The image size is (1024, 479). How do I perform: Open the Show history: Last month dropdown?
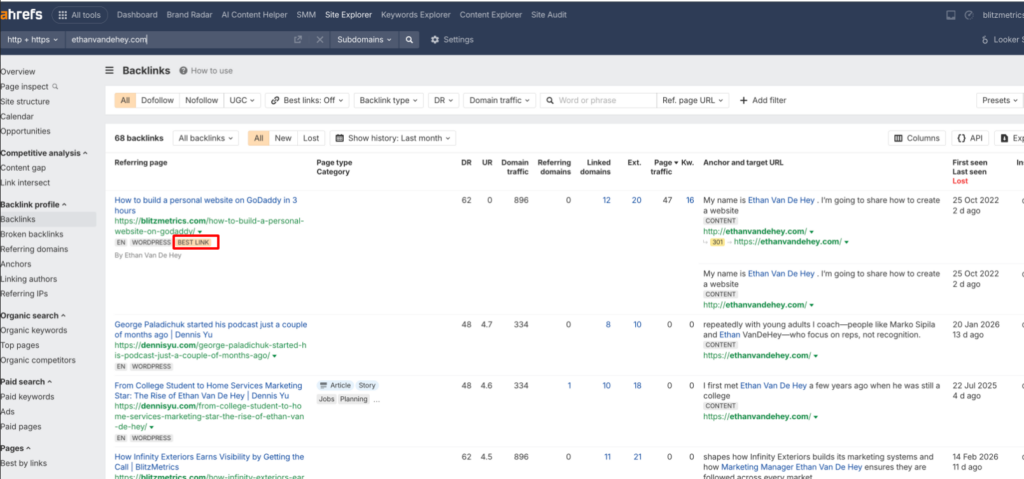(393, 138)
